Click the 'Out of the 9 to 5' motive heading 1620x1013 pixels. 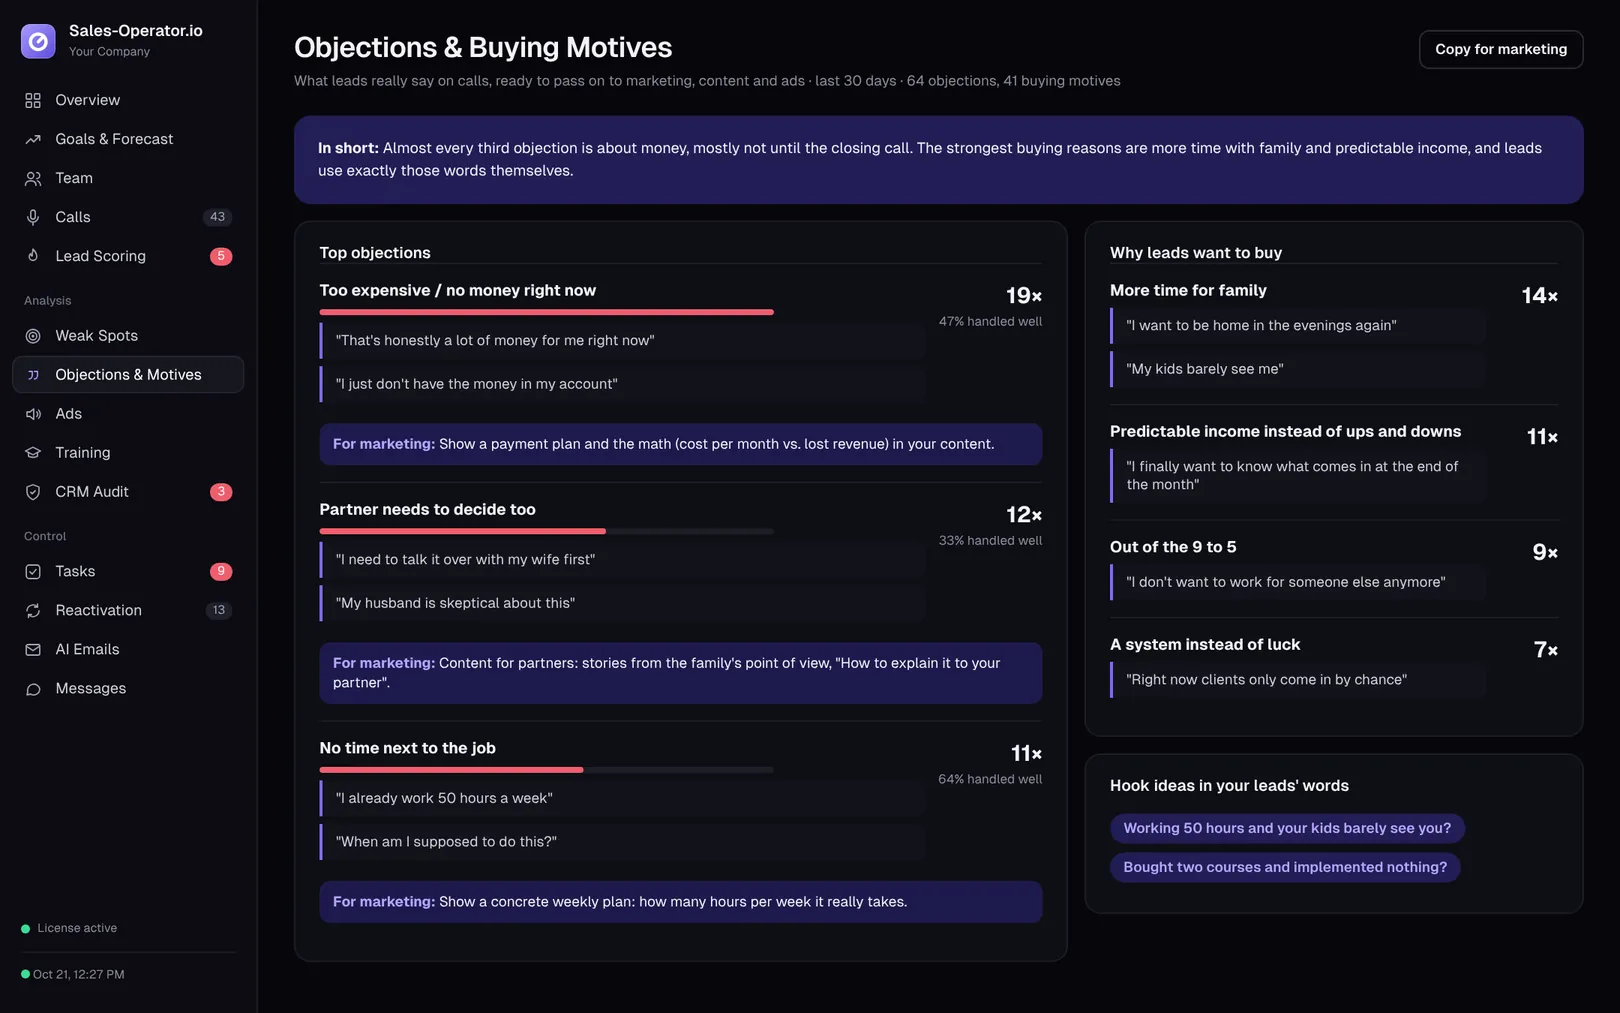point(1173,547)
